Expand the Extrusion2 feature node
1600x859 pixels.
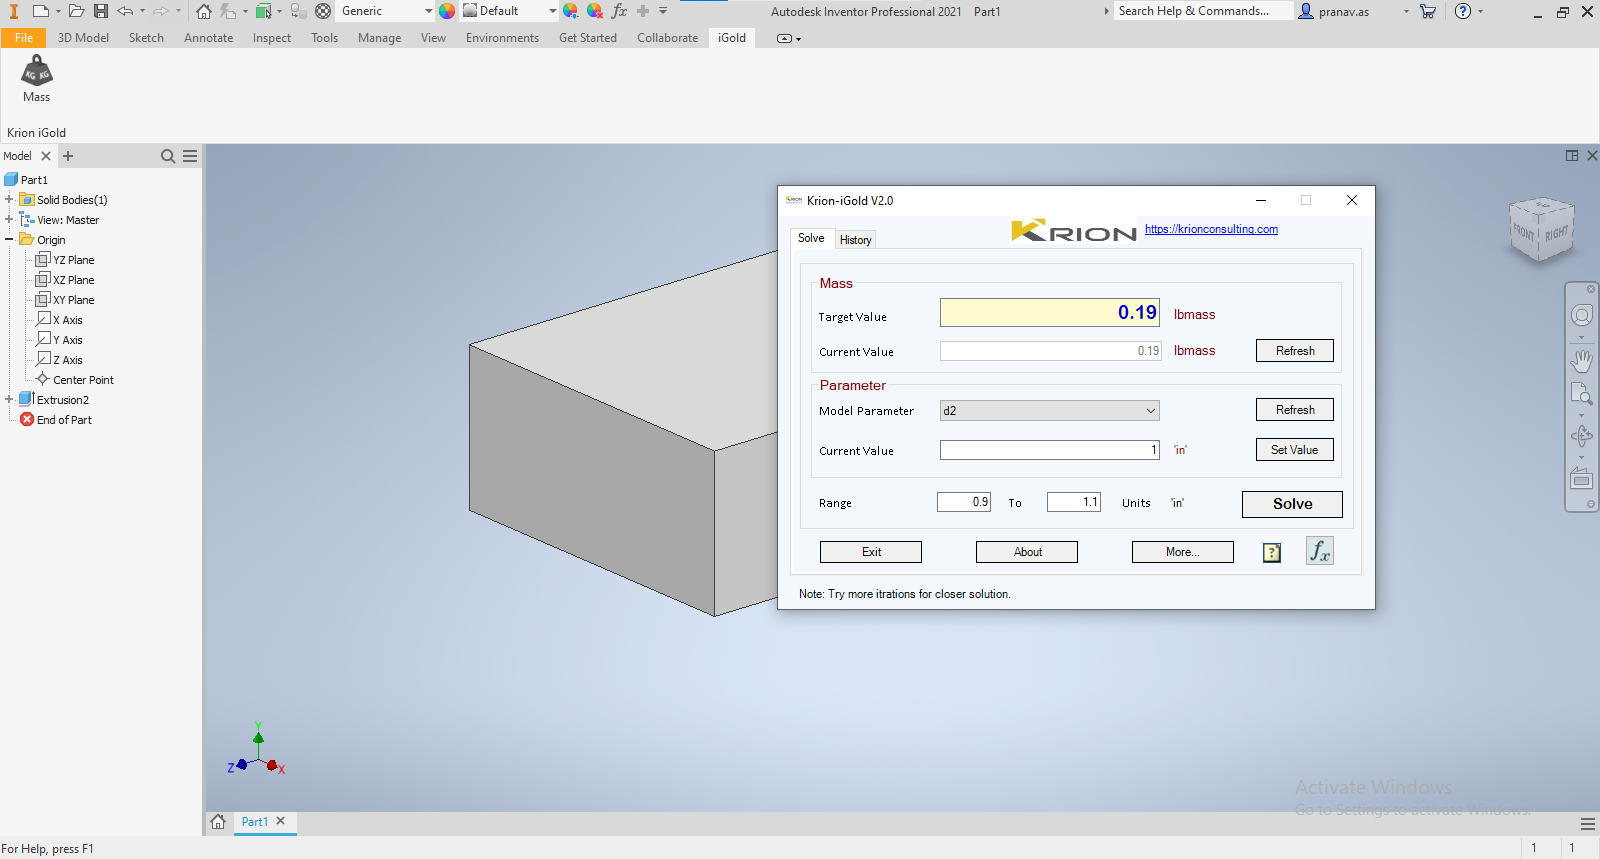(9, 399)
